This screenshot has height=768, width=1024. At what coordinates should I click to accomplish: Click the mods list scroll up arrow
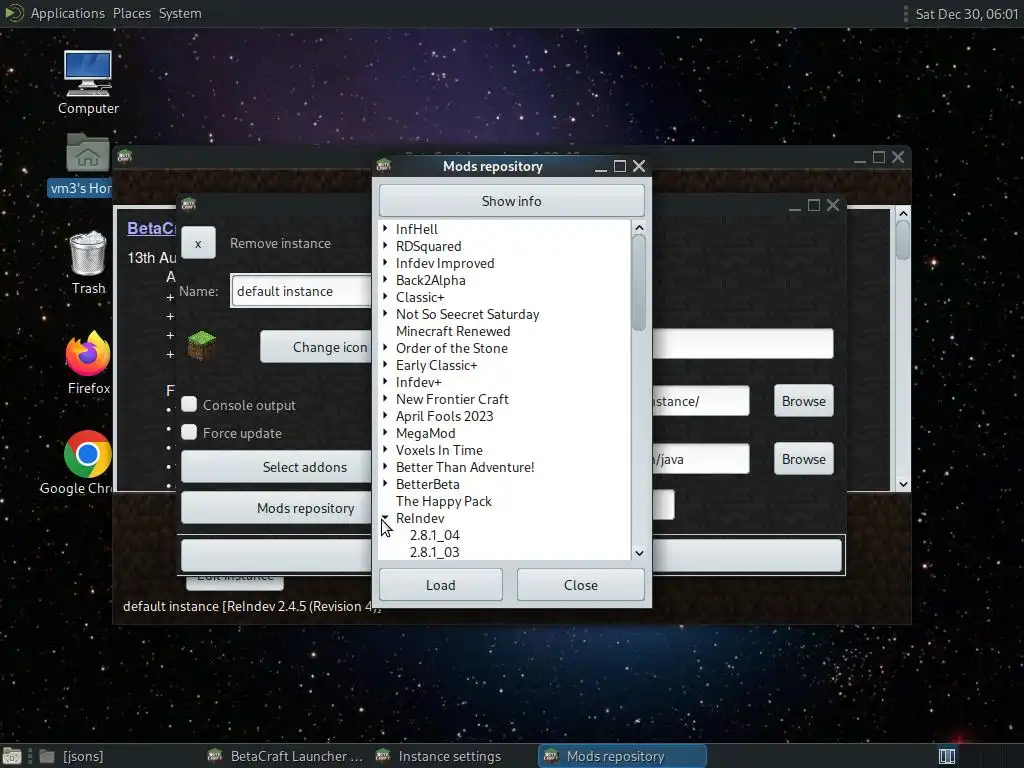[x=639, y=228]
